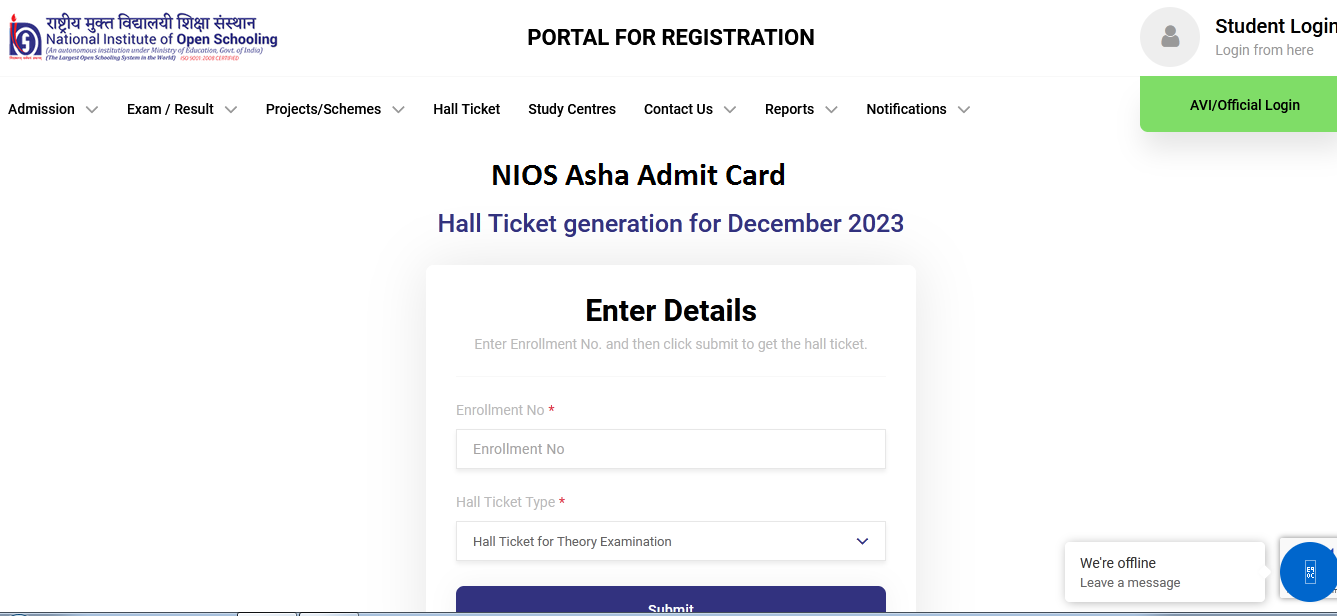The image size is (1337, 616).
Task: Click inside the Enrollment No field
Action: pos(670,449)
